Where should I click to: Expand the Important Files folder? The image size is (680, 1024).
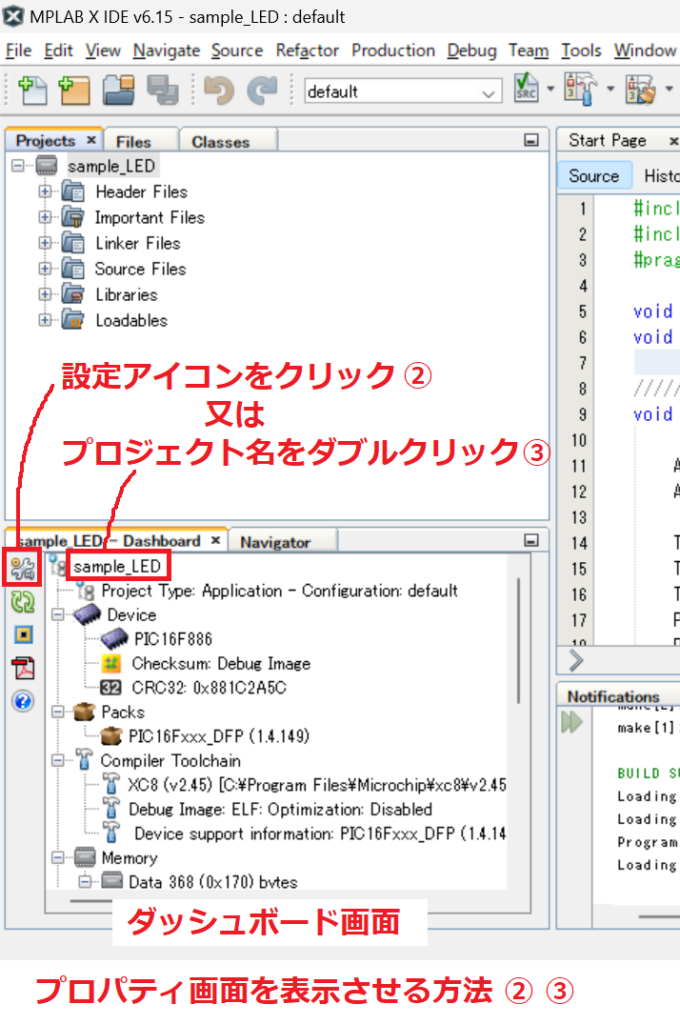44,217
